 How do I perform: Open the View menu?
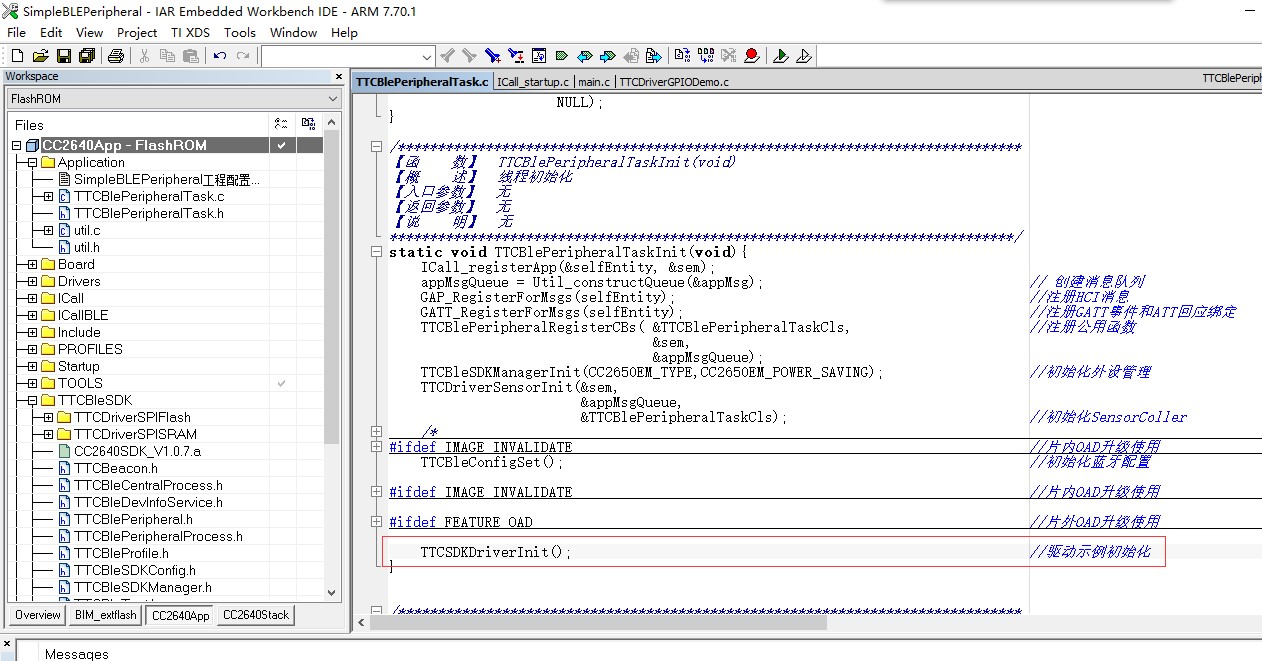89,32
